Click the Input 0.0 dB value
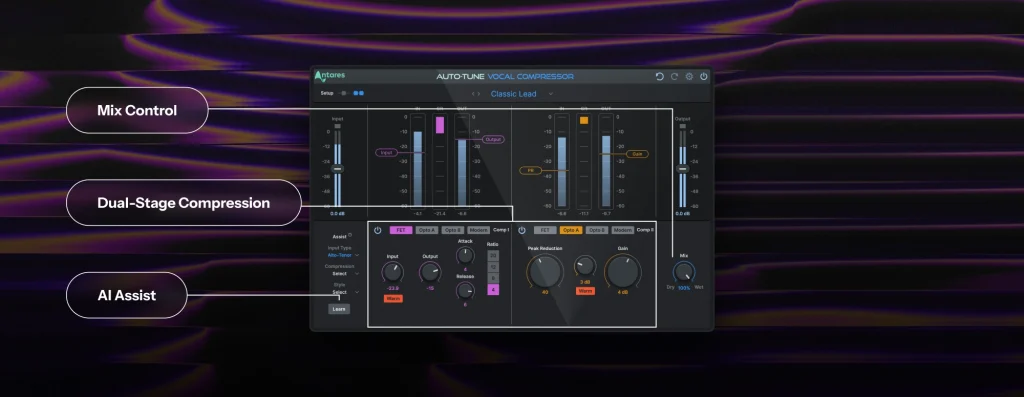Viewport: 1024px width, 397px height. pyautogui.click(x=337, y=214)
